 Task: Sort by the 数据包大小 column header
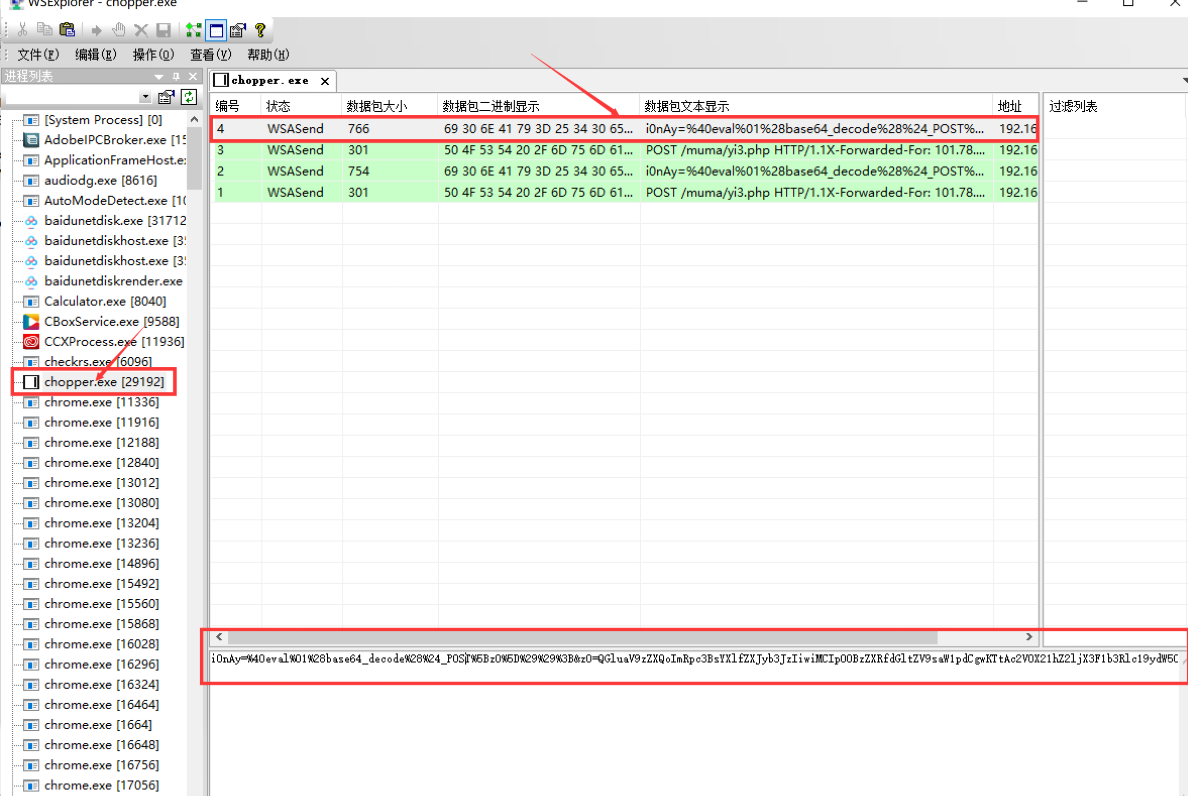[389, 106]
